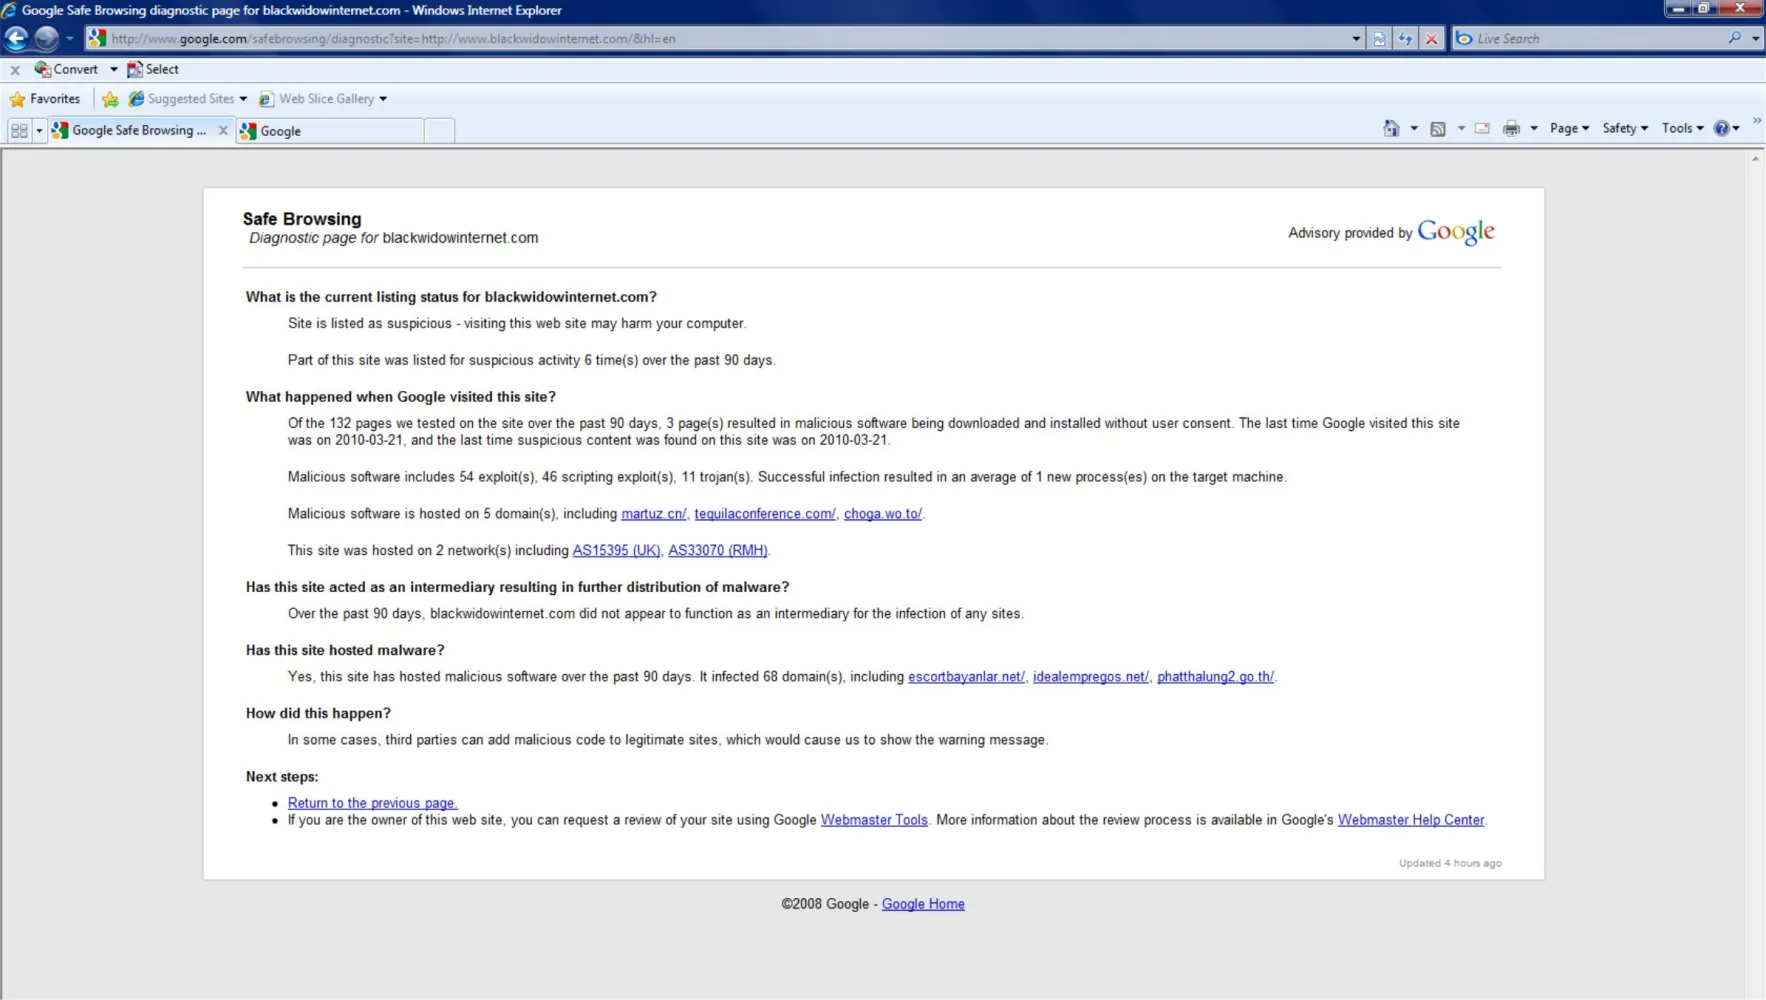Click the Read Mail envelope icon
The image size is (1766, 1000).
[x=1482, y=129]
